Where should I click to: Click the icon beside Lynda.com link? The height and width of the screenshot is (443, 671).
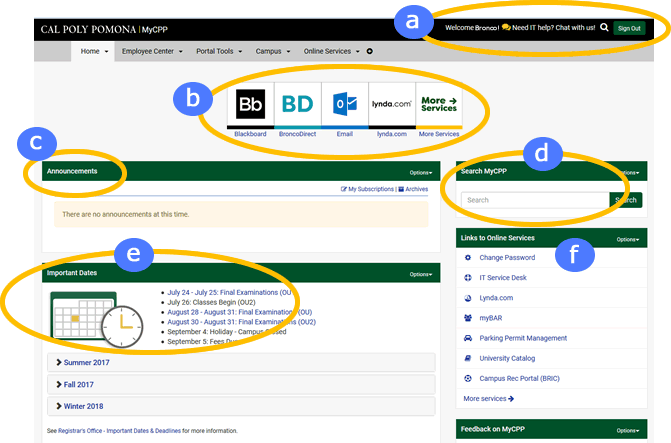click(468, 298)
